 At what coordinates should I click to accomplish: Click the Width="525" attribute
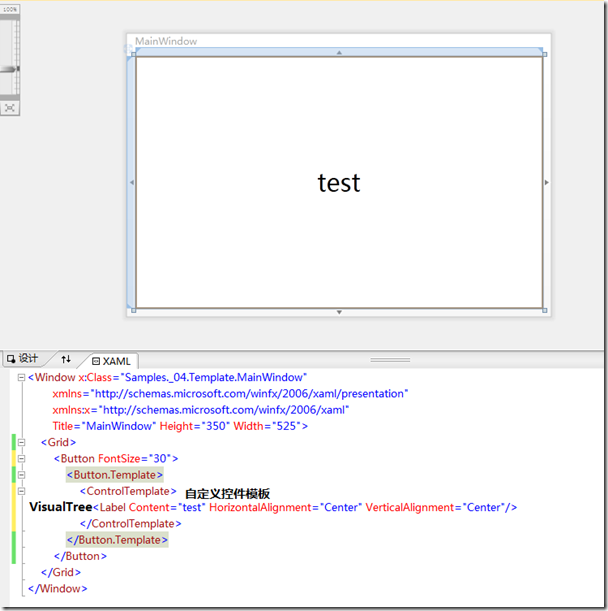point(268,426)
